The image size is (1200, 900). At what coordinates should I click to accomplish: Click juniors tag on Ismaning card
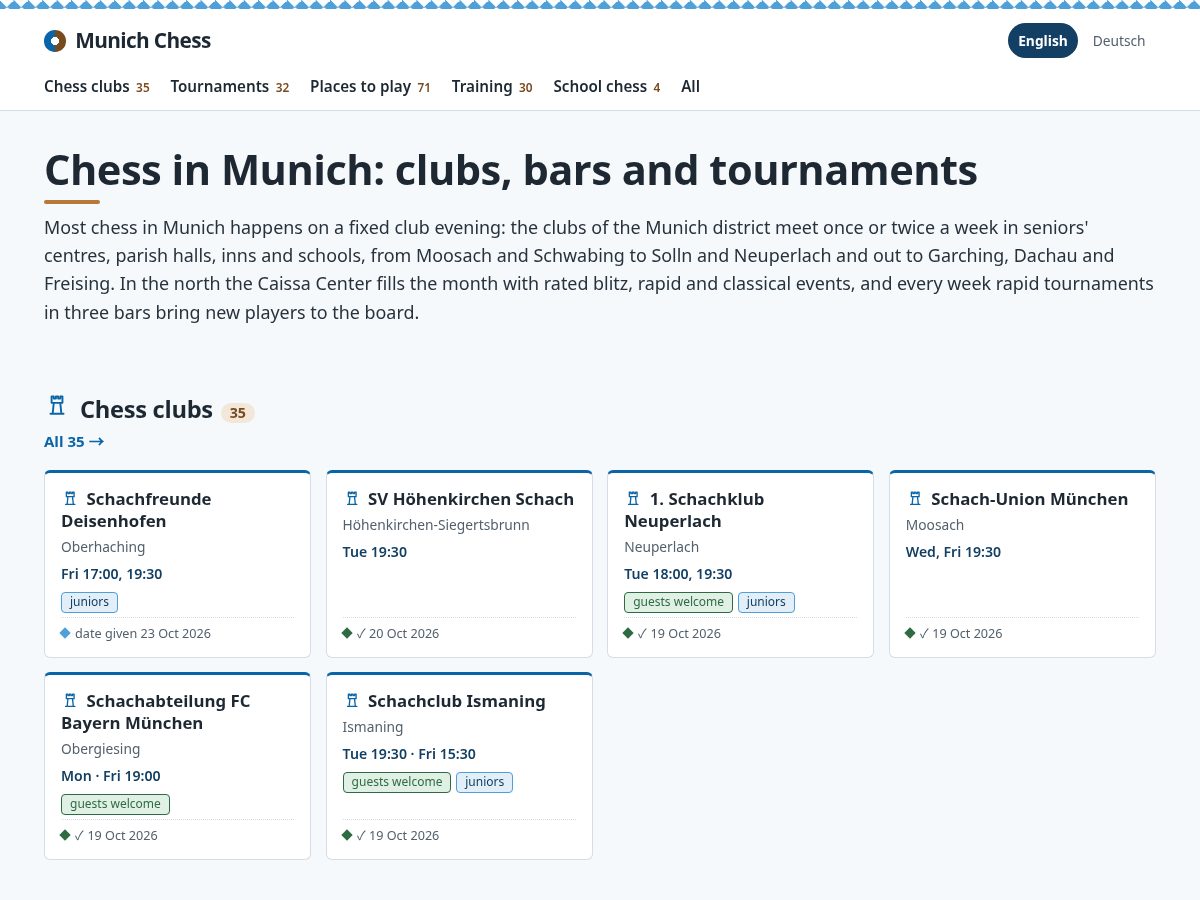[x=485, y=782]
